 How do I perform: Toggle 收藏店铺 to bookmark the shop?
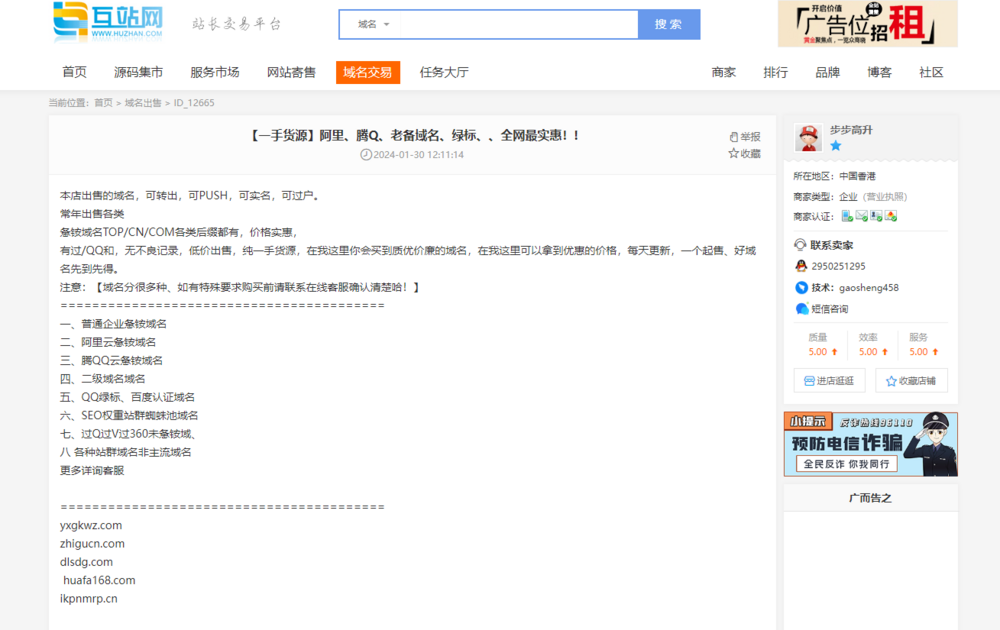pyautogui.click(x=911, y=381)
